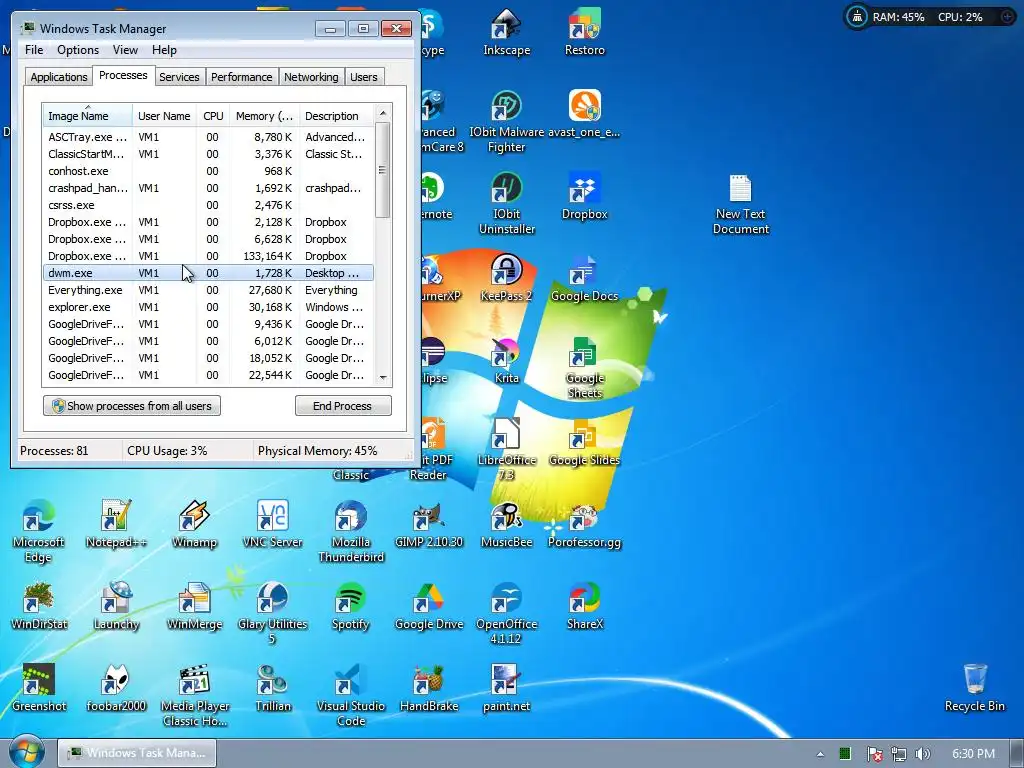
Task: Open Greenshot desktop shortcut
Action: tap(39, 688)
